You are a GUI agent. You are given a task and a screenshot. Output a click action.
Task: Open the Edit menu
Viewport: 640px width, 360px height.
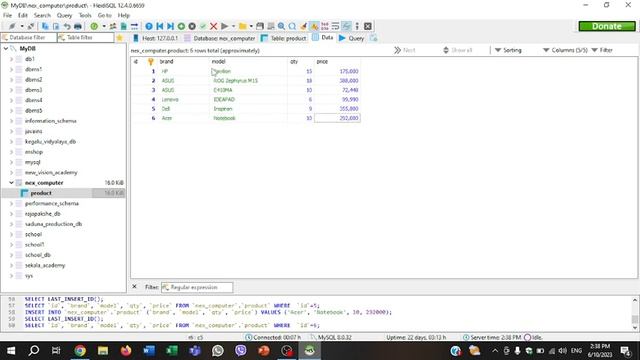click(x=23, y=15)
